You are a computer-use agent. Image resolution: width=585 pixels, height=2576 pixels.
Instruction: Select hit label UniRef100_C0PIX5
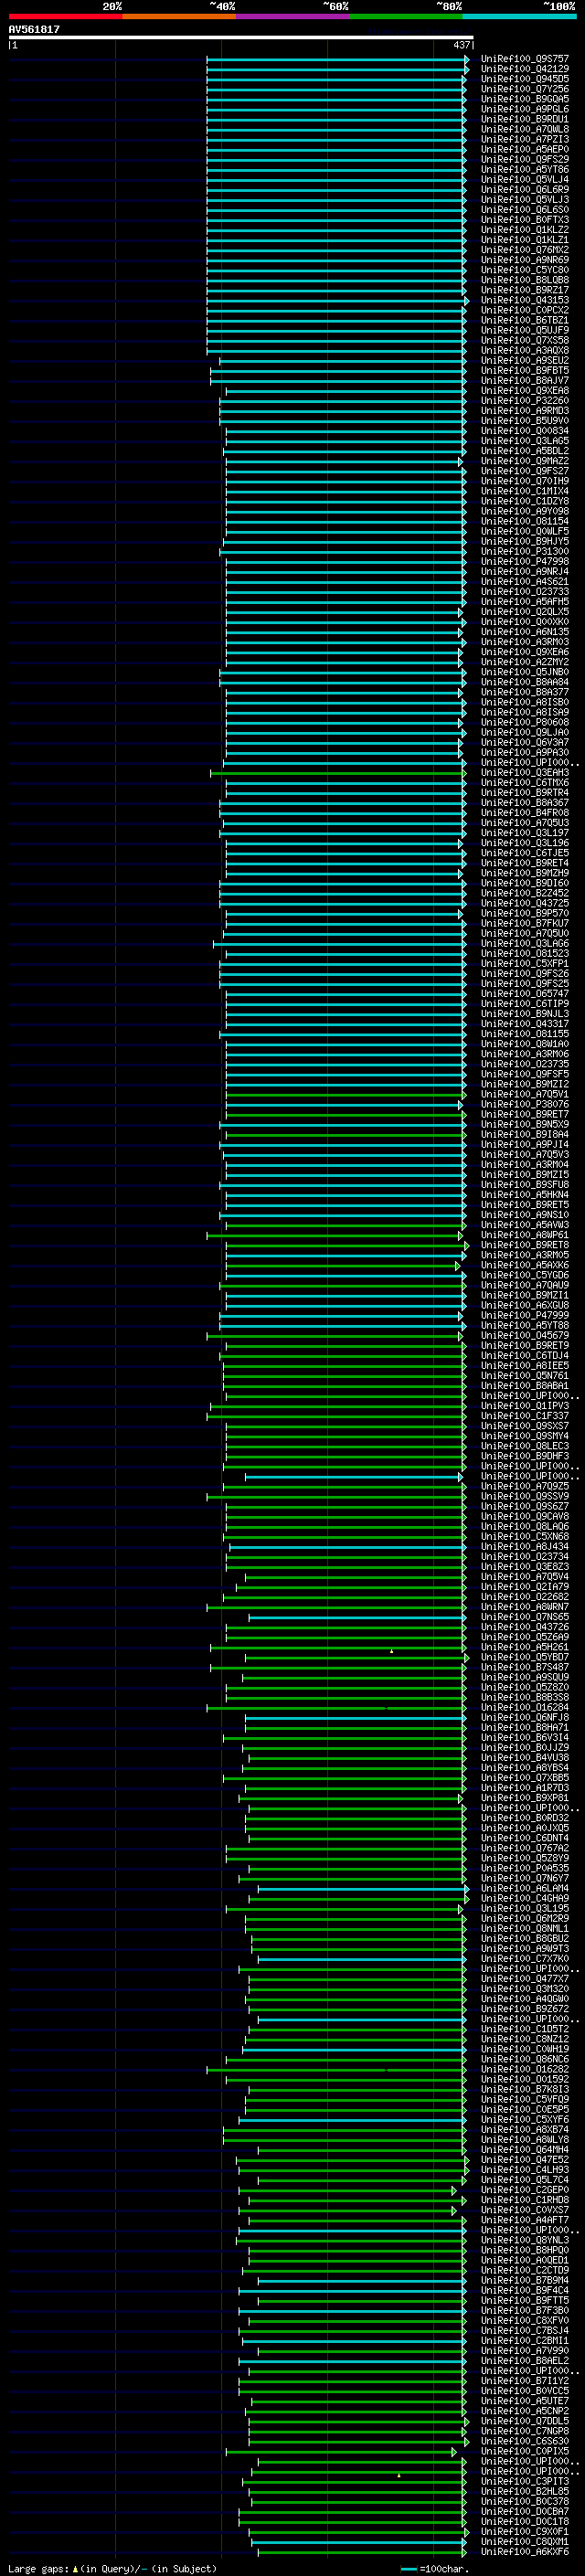524,2451
